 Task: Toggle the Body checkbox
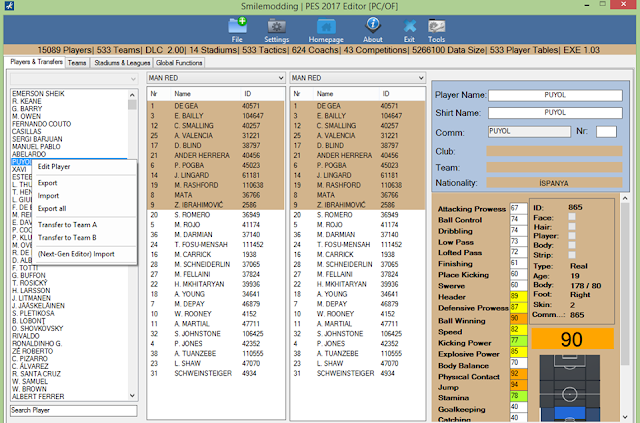(x=572, y=245)
